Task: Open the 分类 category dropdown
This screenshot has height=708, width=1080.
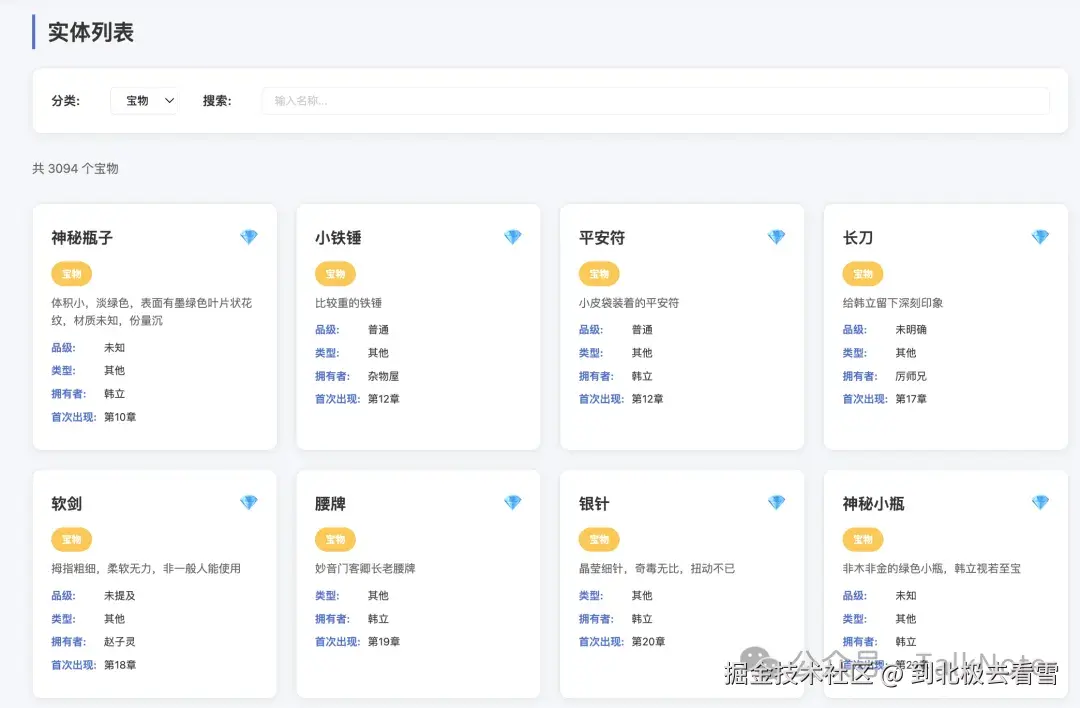Action: click(143, 100)
